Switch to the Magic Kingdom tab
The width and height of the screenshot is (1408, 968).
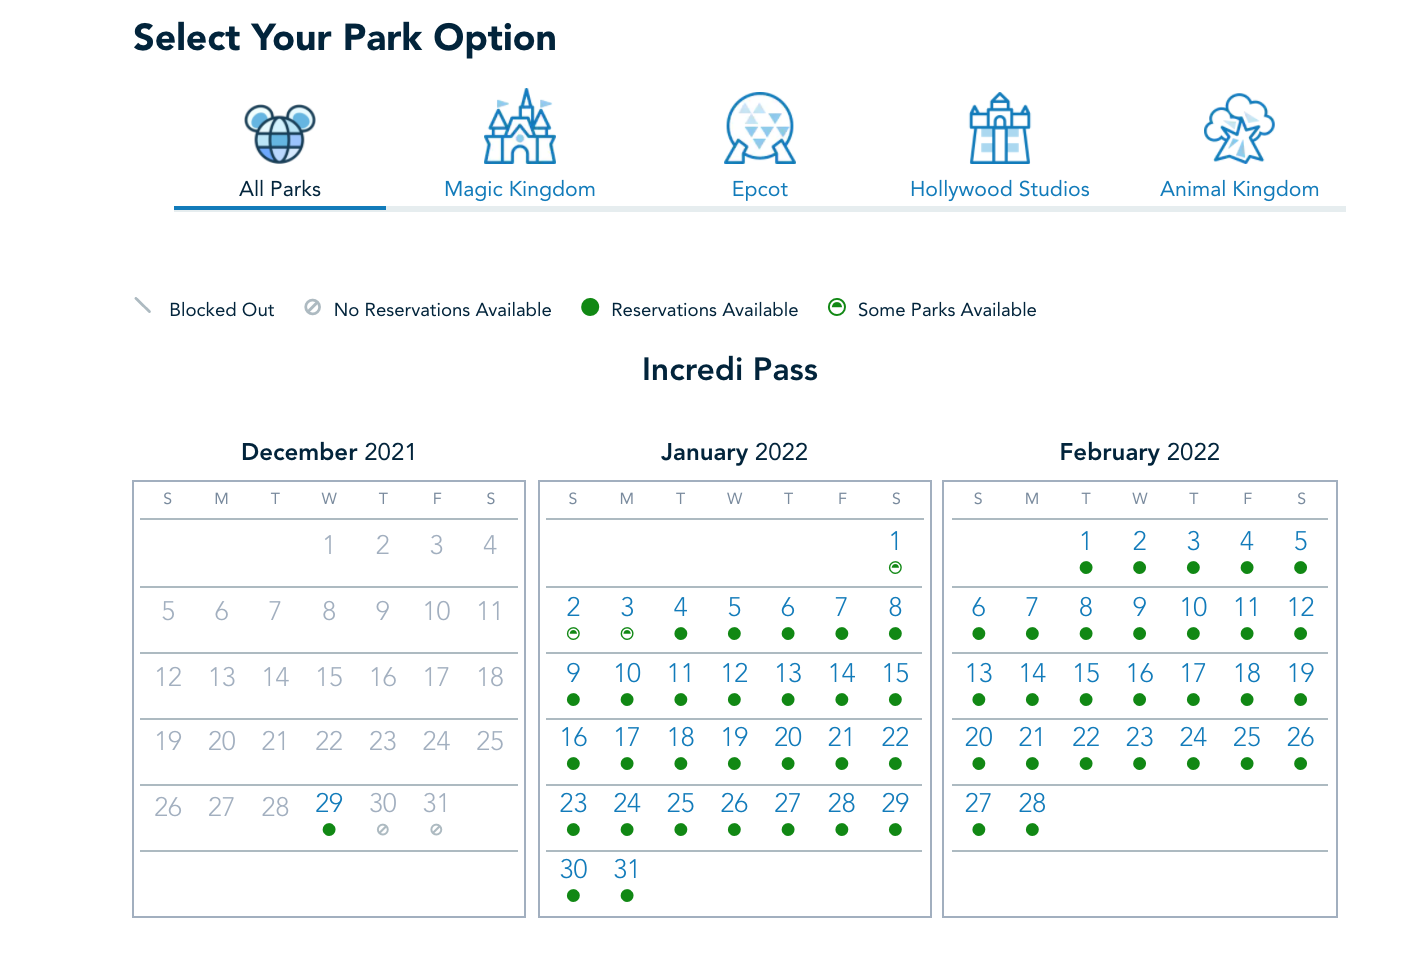(519, 189)
